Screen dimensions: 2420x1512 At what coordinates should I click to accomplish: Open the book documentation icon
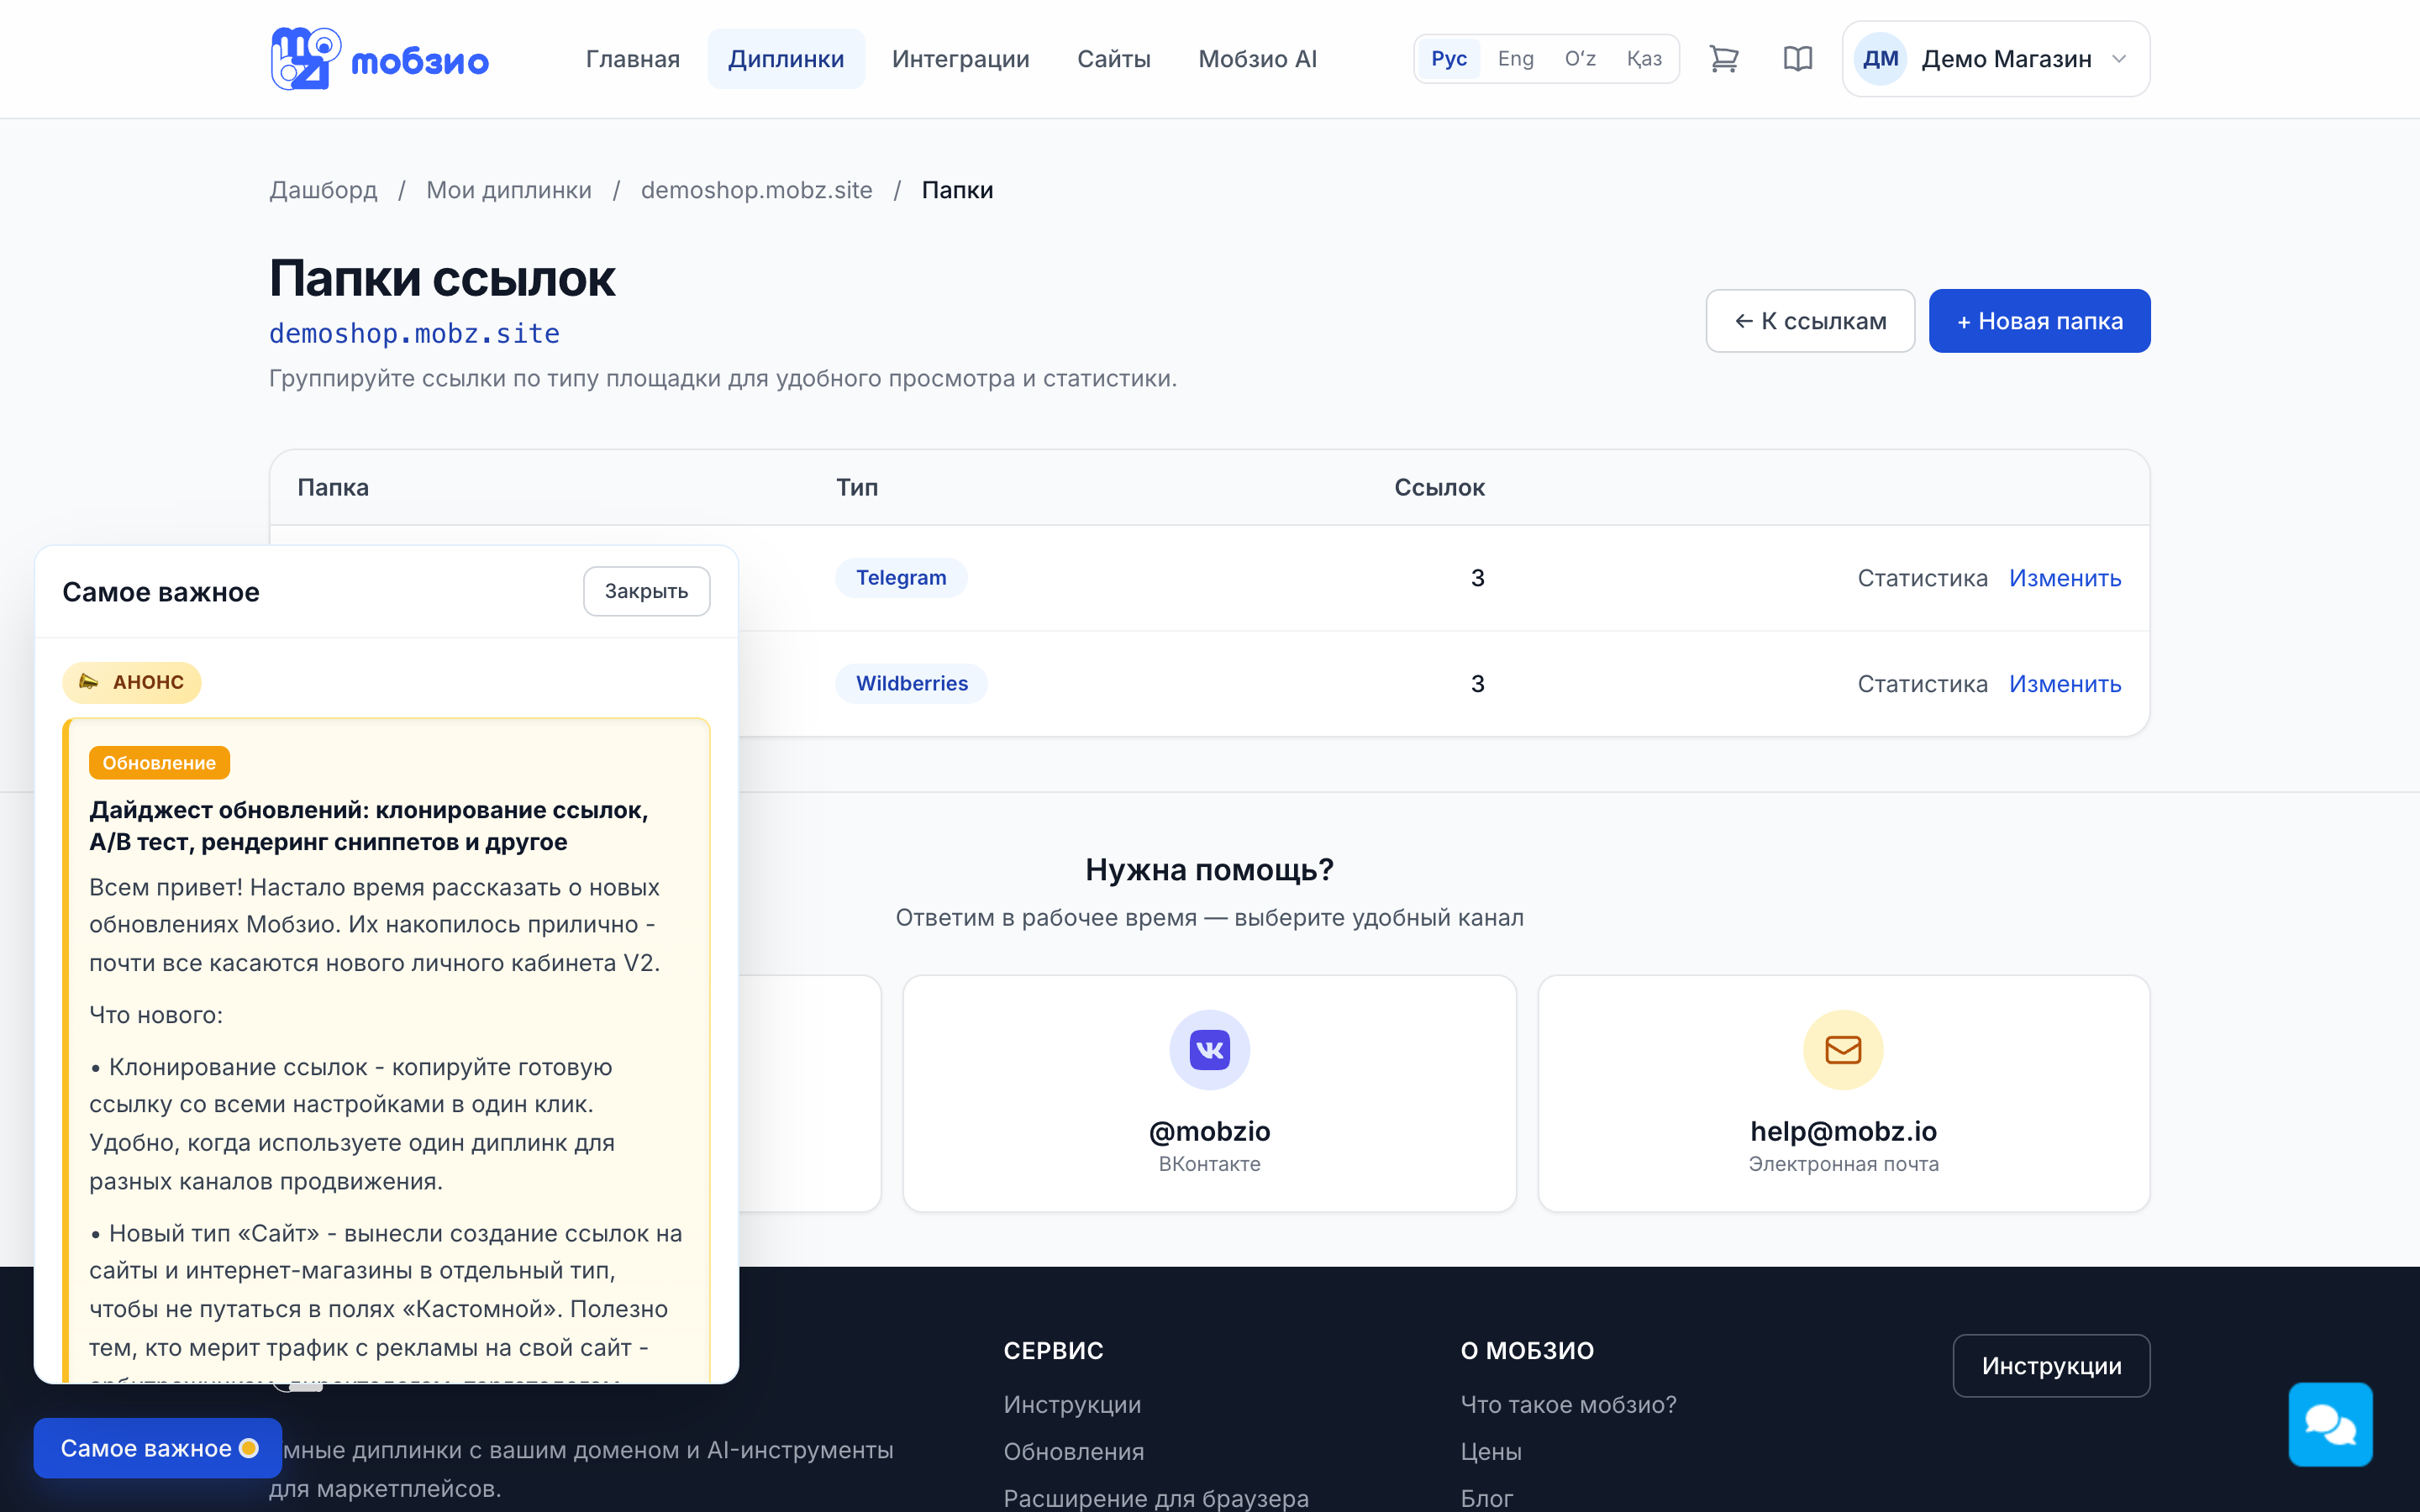click(1797, 59)
